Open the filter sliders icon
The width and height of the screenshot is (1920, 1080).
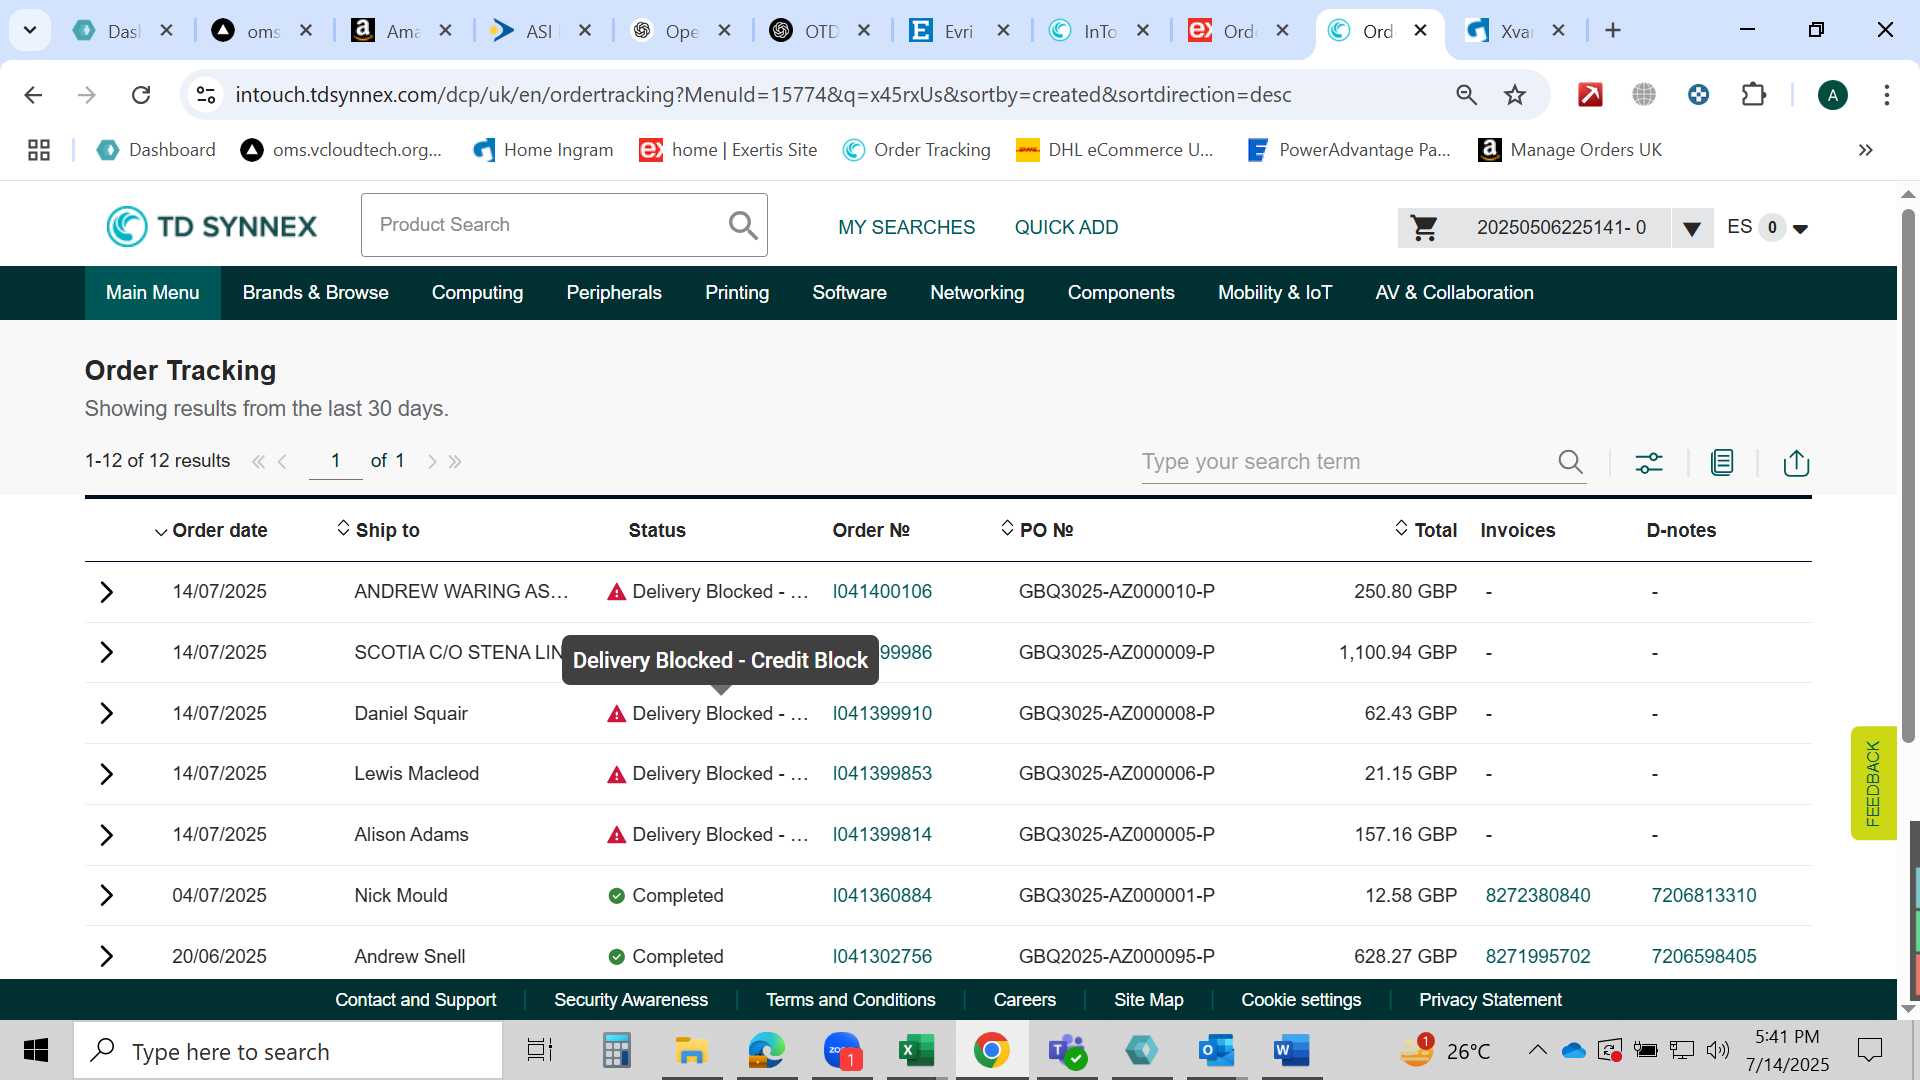click(x=1649, y=462)
